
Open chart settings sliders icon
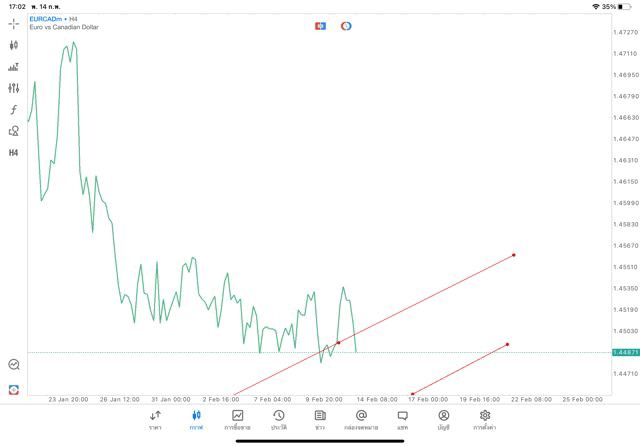[14, 88]
